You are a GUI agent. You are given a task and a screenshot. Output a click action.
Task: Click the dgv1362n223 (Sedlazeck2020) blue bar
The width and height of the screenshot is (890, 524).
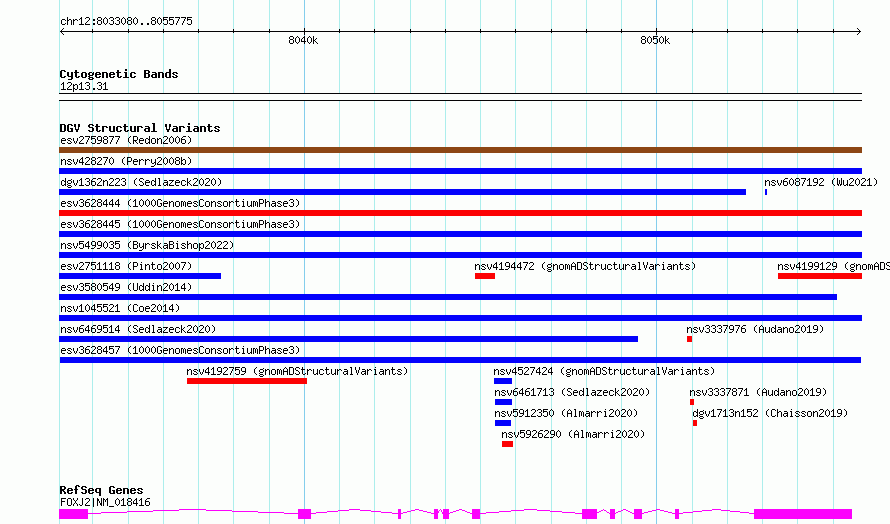(x=402, y=192)
